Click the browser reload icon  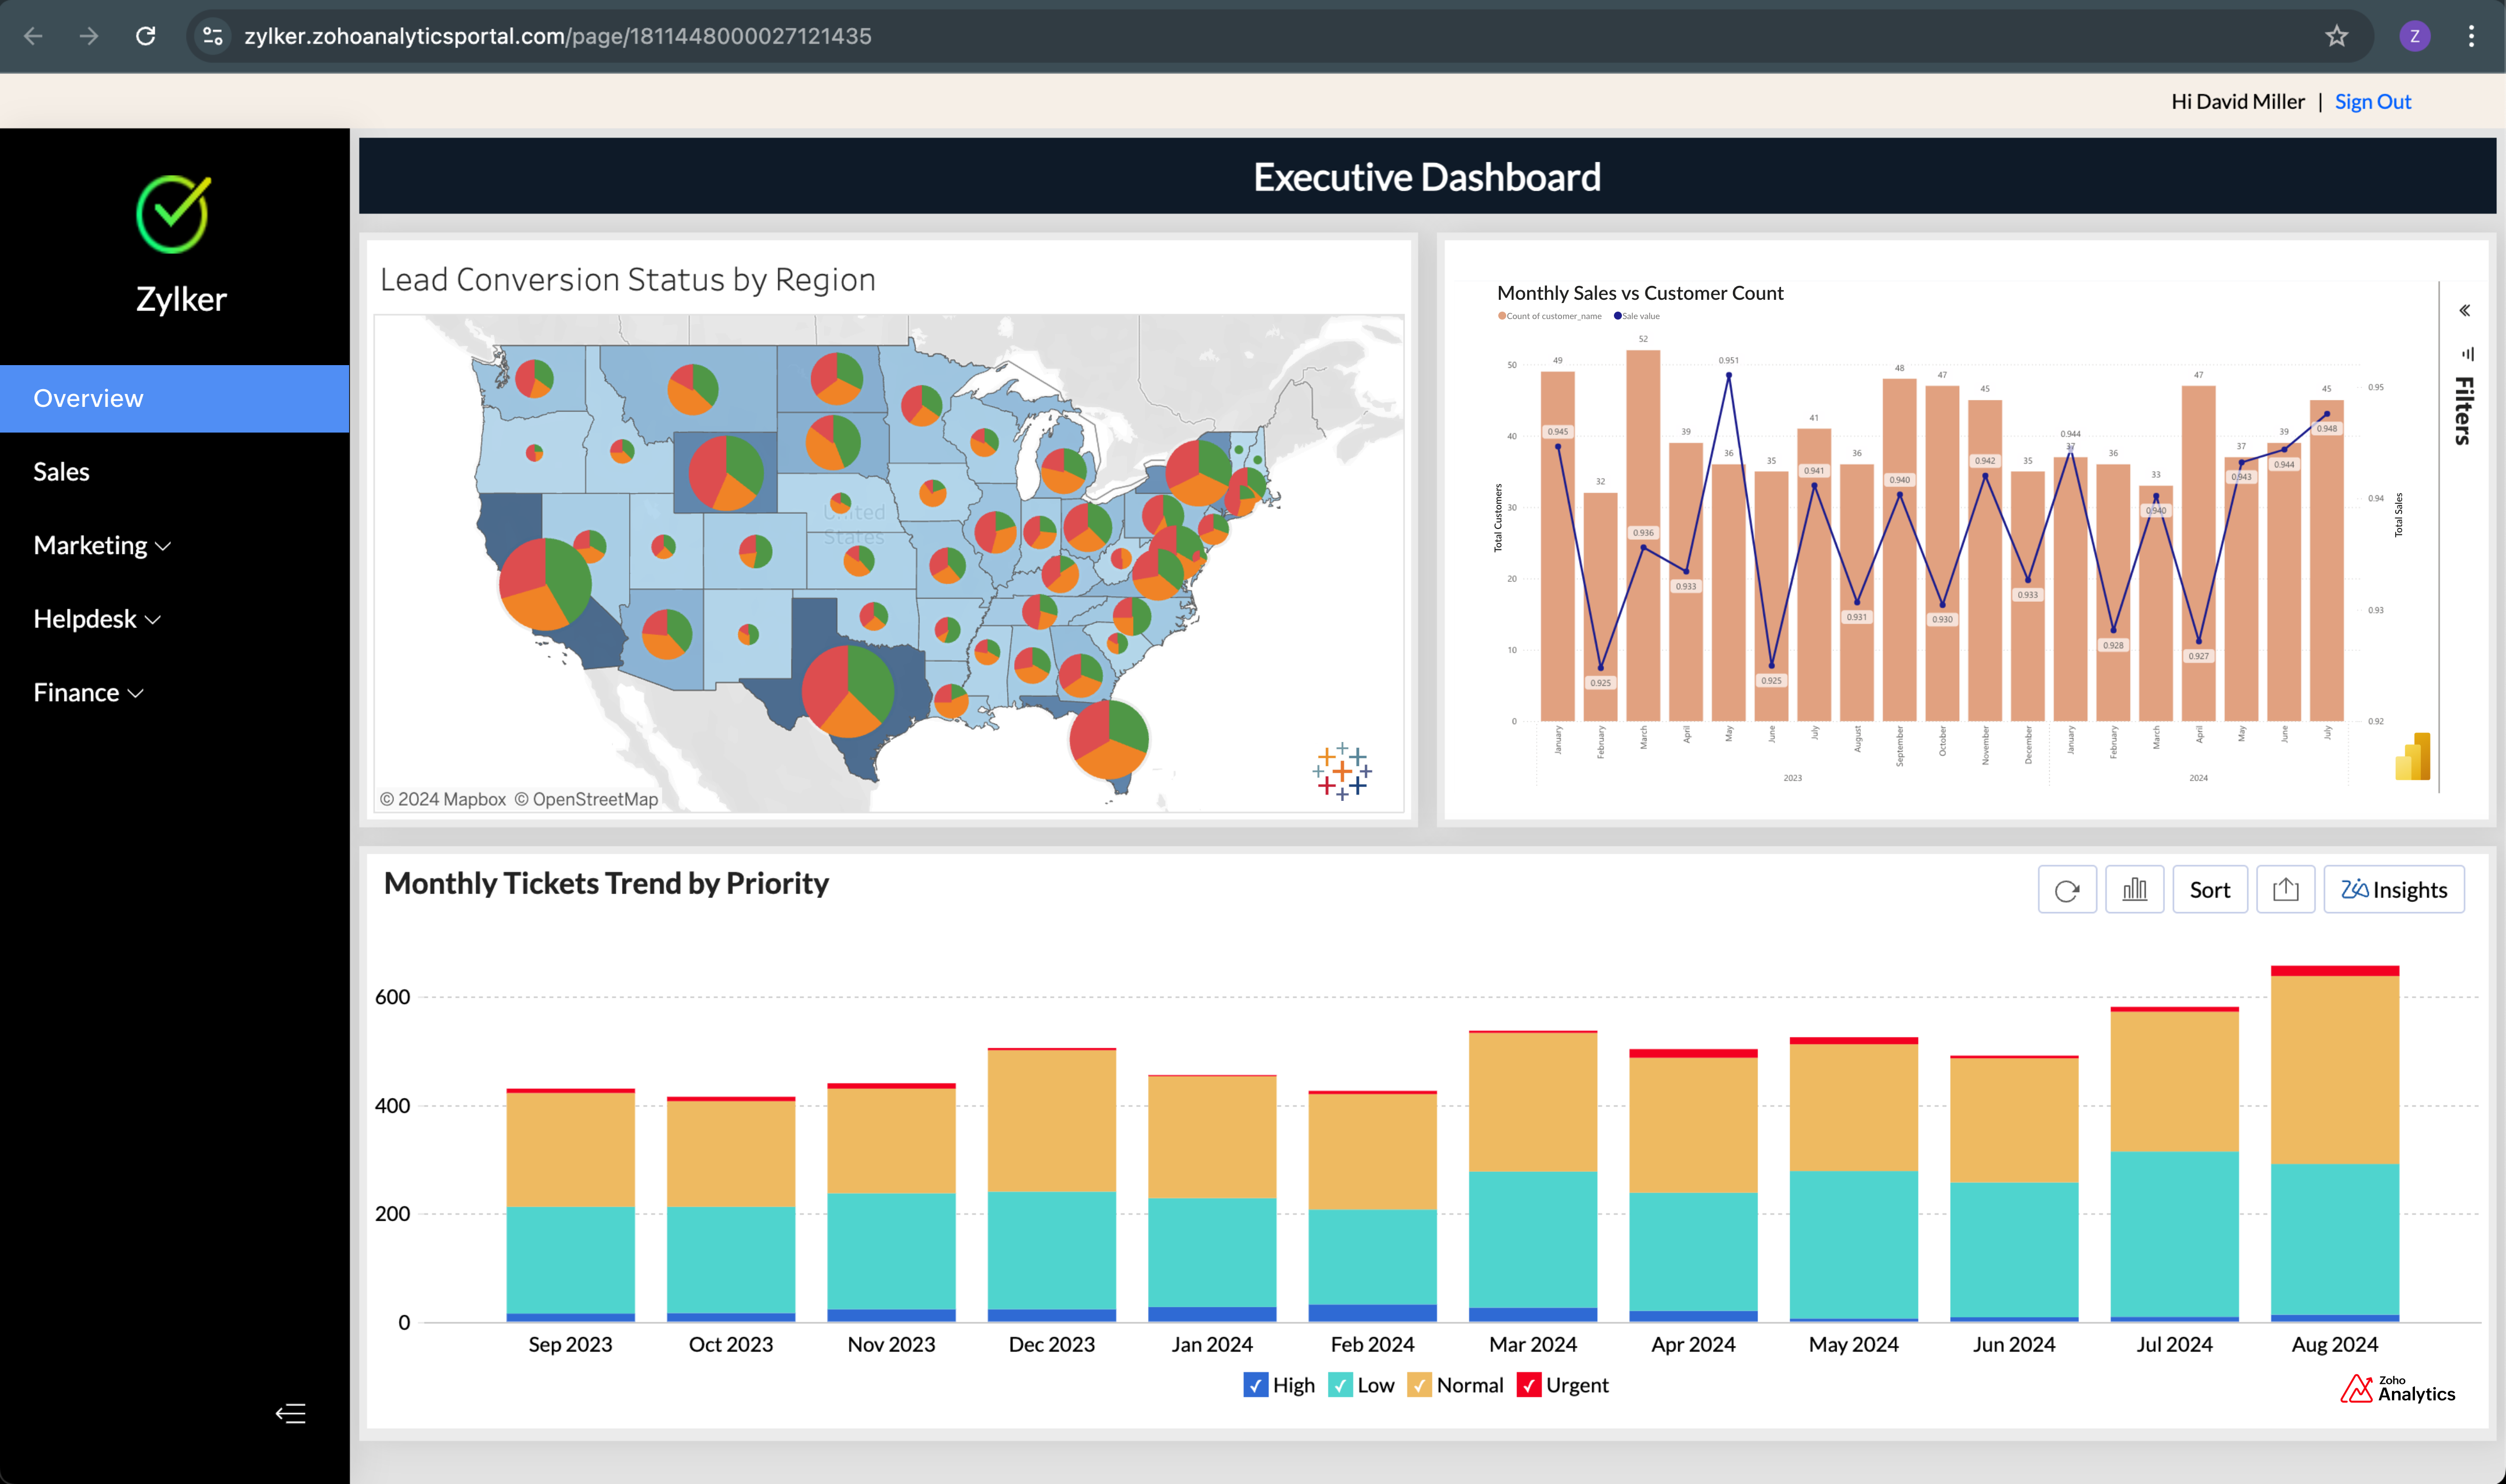[x=146, y=36]
